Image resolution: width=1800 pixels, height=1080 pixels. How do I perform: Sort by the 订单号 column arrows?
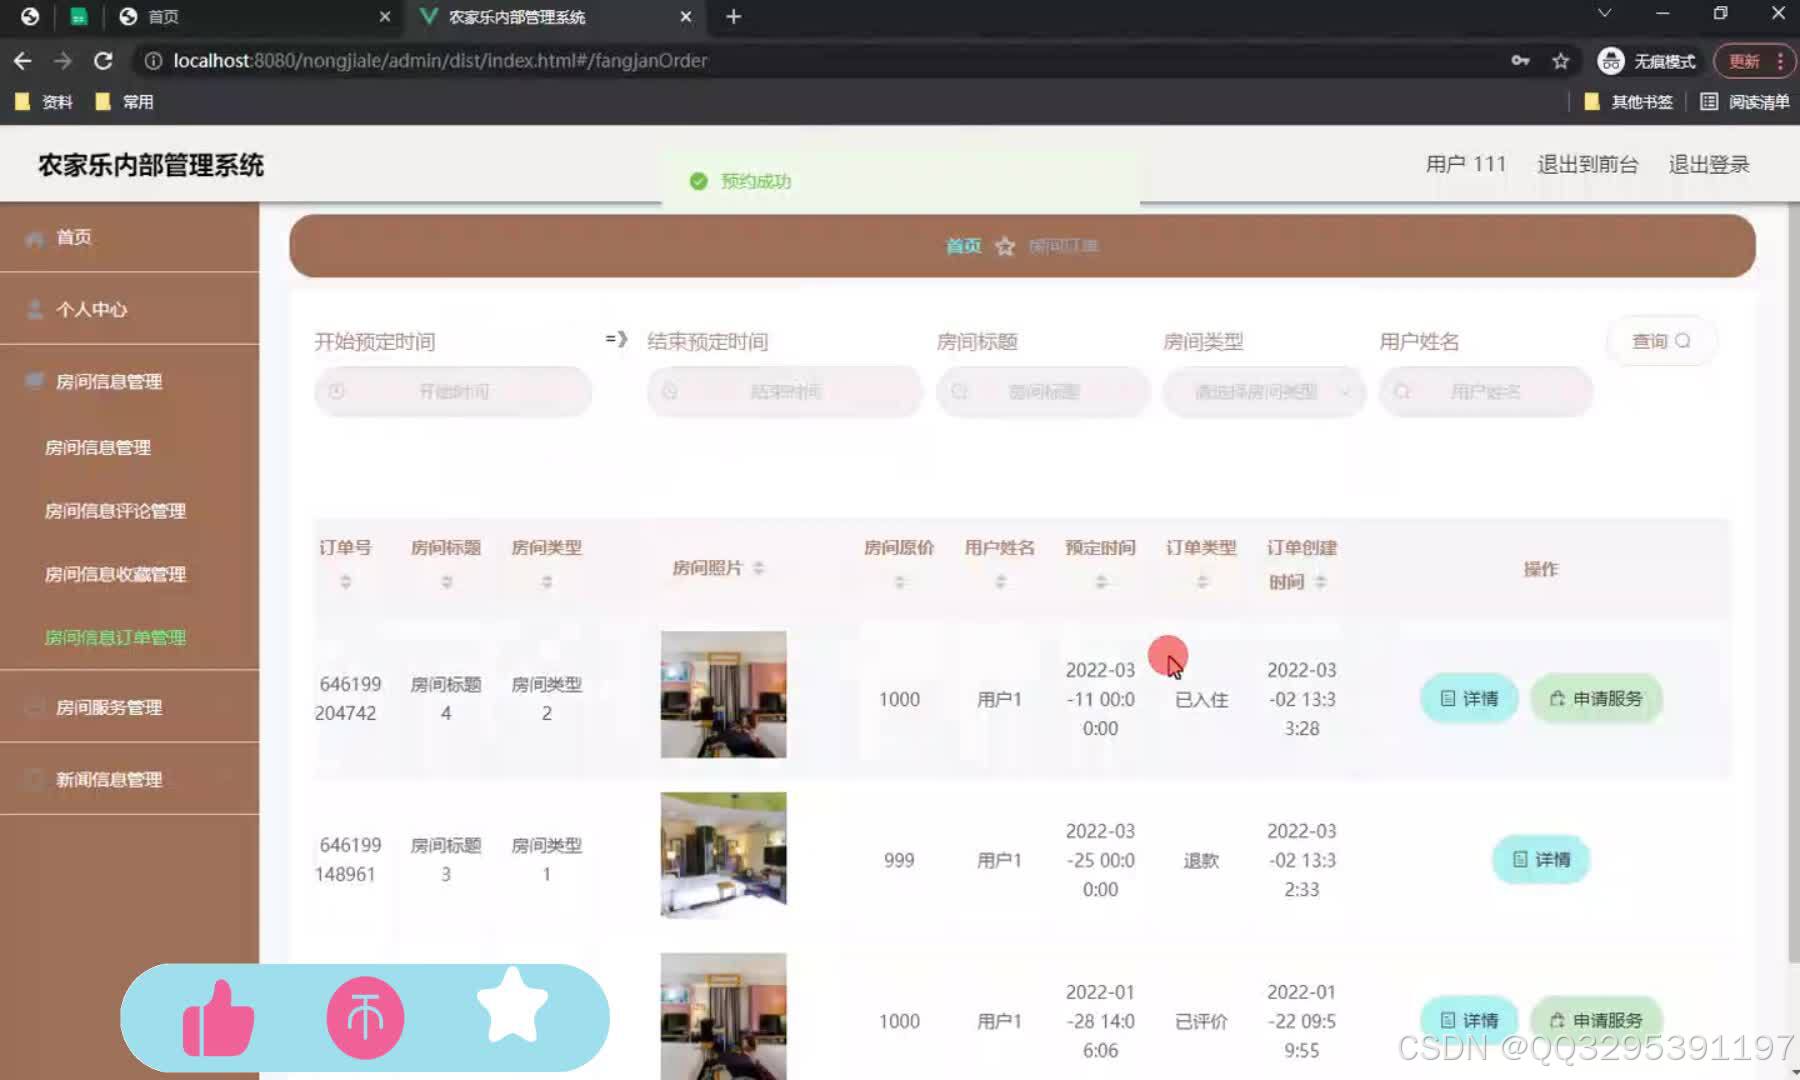click(x=346, y=581)
